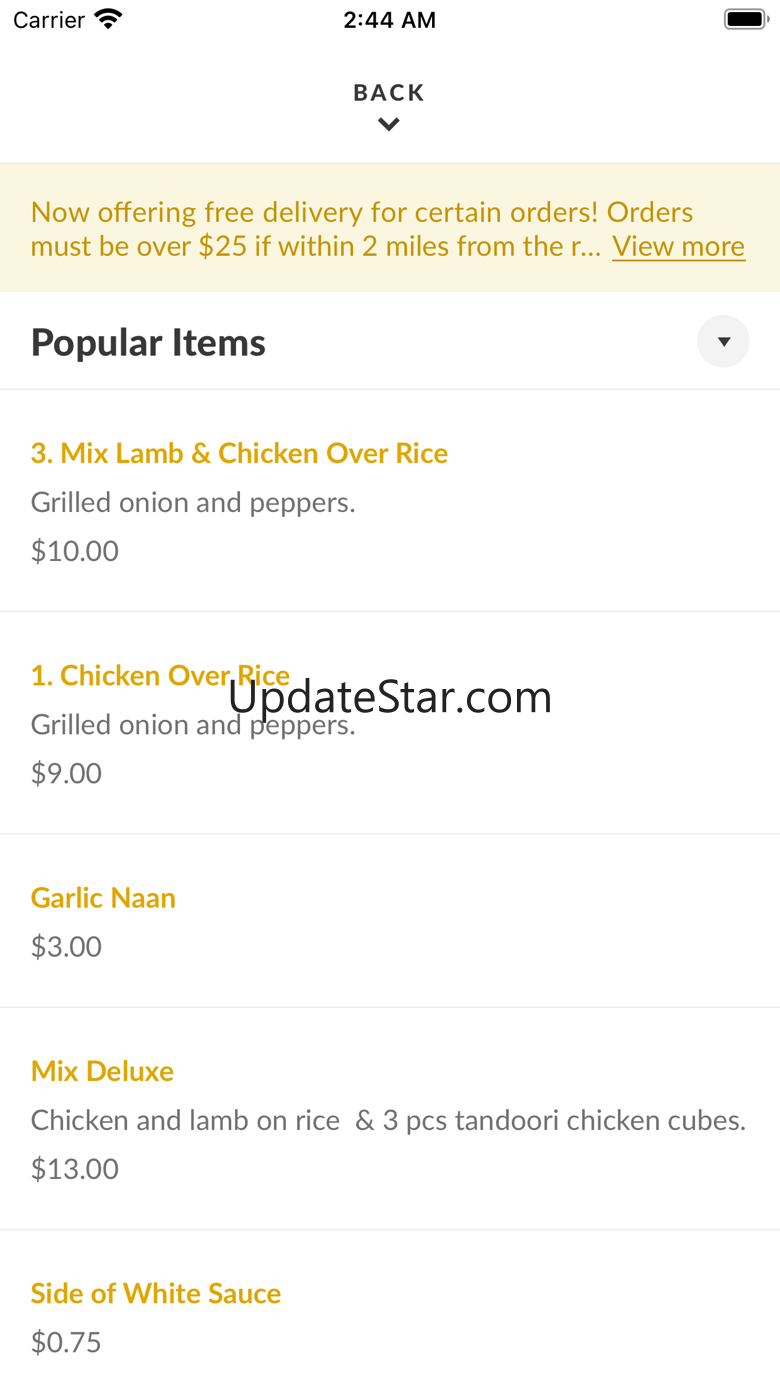Tap the BACK label at top
Image resolution: width=780 pixels, height=1387 pixels.
(x=389, y=93)
